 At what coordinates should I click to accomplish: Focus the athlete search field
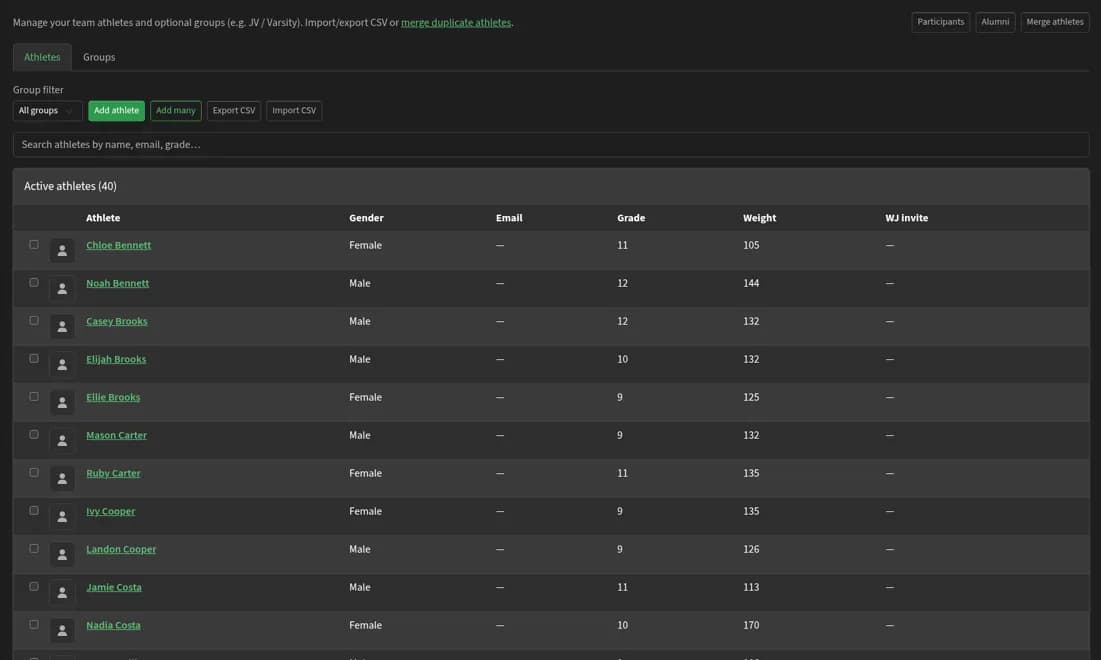click(x=550, y=145)
